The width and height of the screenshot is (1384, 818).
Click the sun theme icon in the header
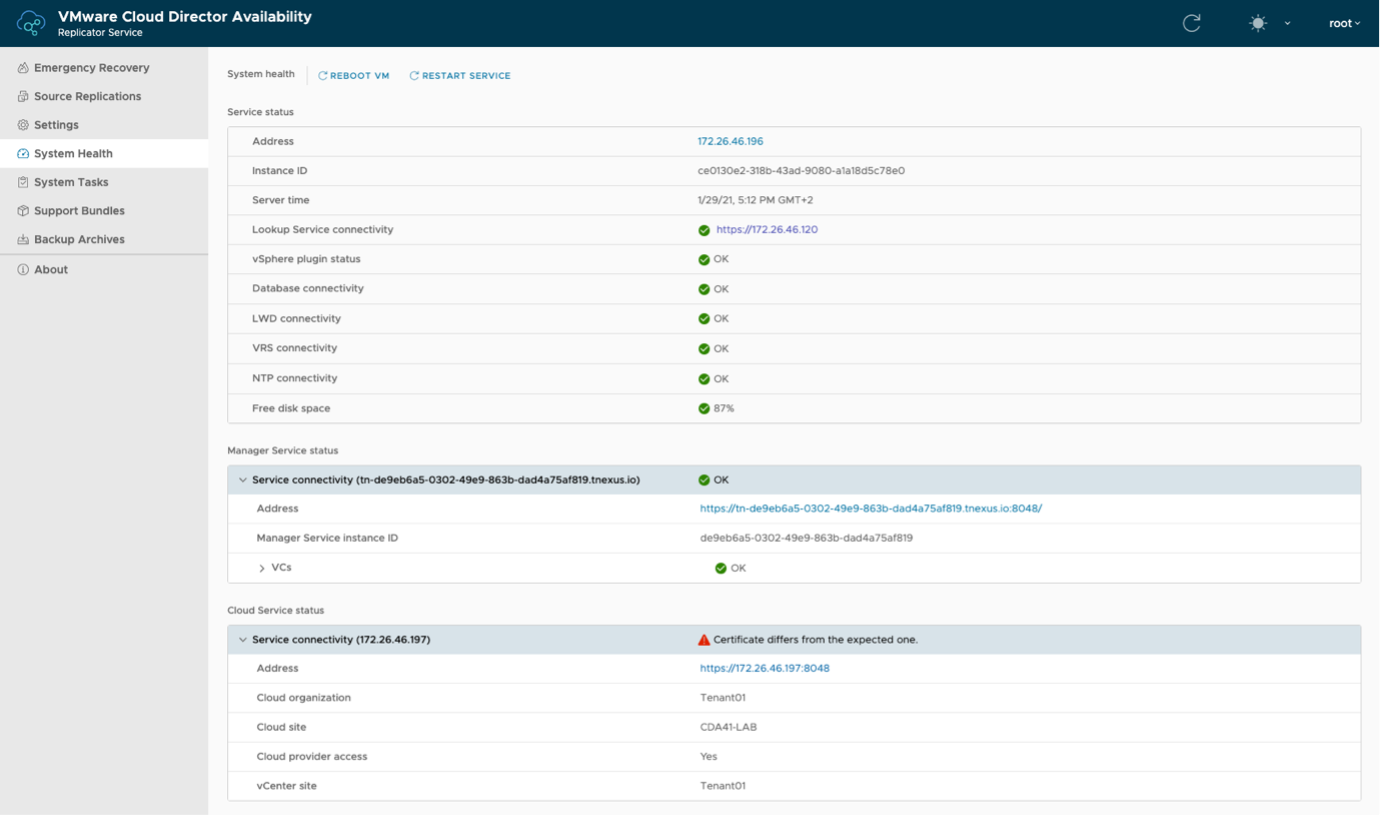pyautogui.click(x=1258, y=23)
